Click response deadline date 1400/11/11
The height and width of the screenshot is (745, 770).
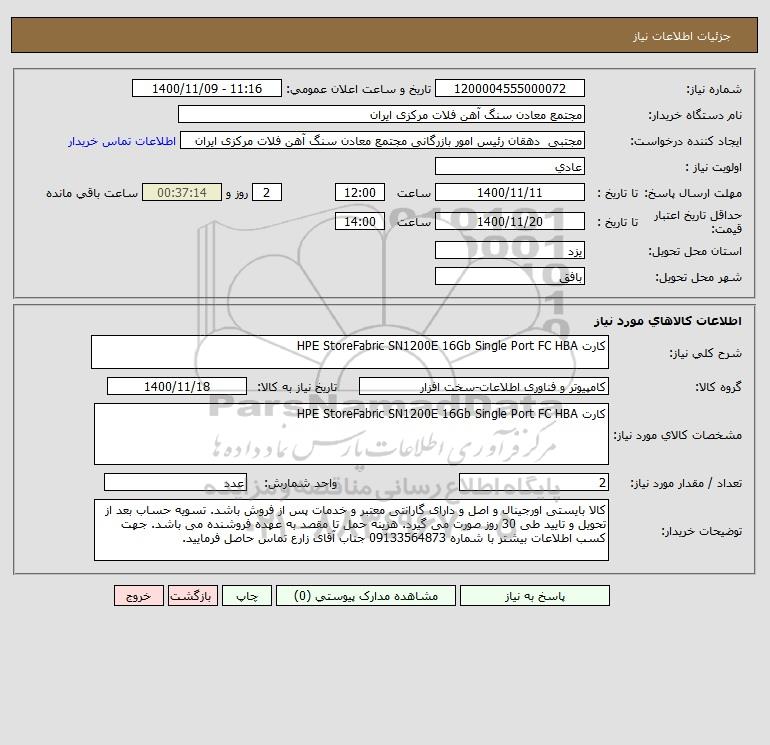point(510,193)
